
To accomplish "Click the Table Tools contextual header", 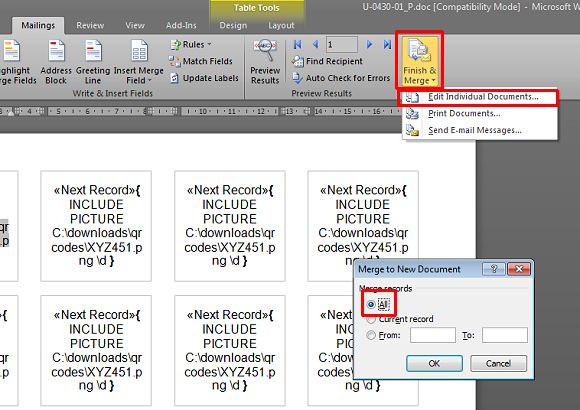I will tap(257, 8).
